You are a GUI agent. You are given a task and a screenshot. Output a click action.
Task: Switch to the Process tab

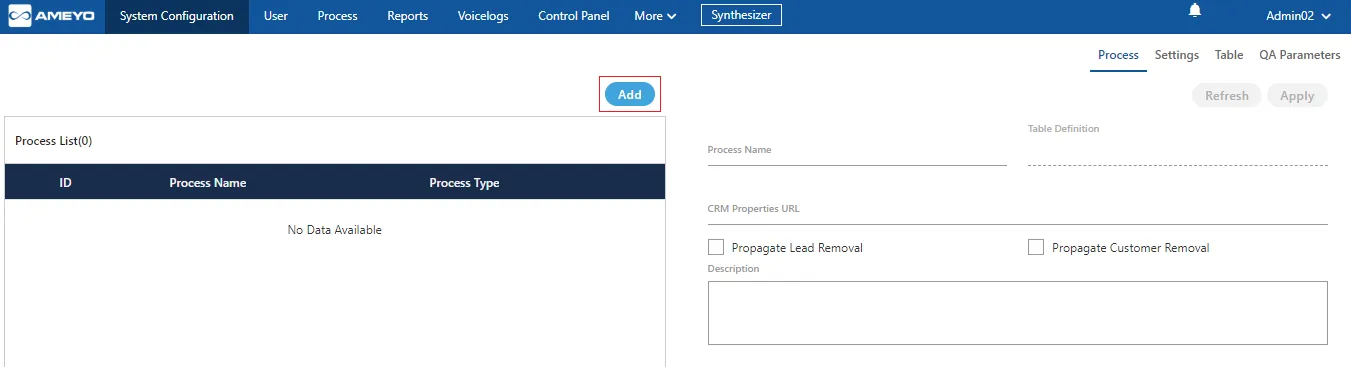click(1118, 55)
